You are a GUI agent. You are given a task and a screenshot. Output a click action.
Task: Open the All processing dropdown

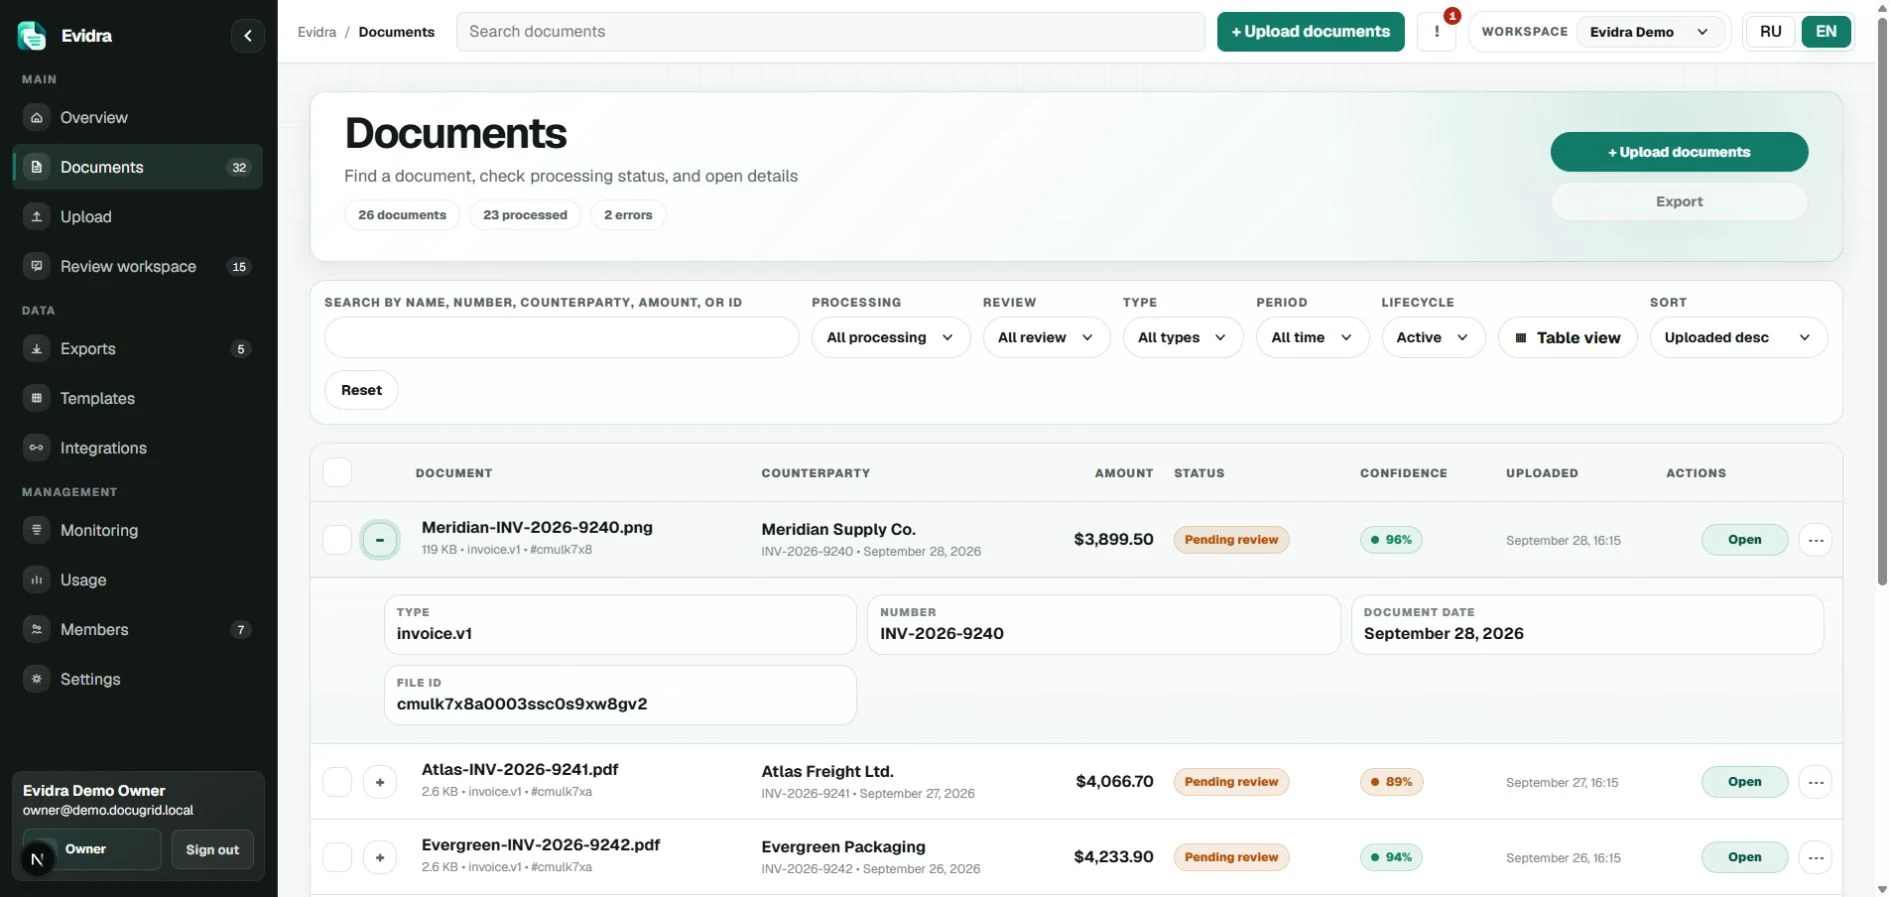[891, 338]
